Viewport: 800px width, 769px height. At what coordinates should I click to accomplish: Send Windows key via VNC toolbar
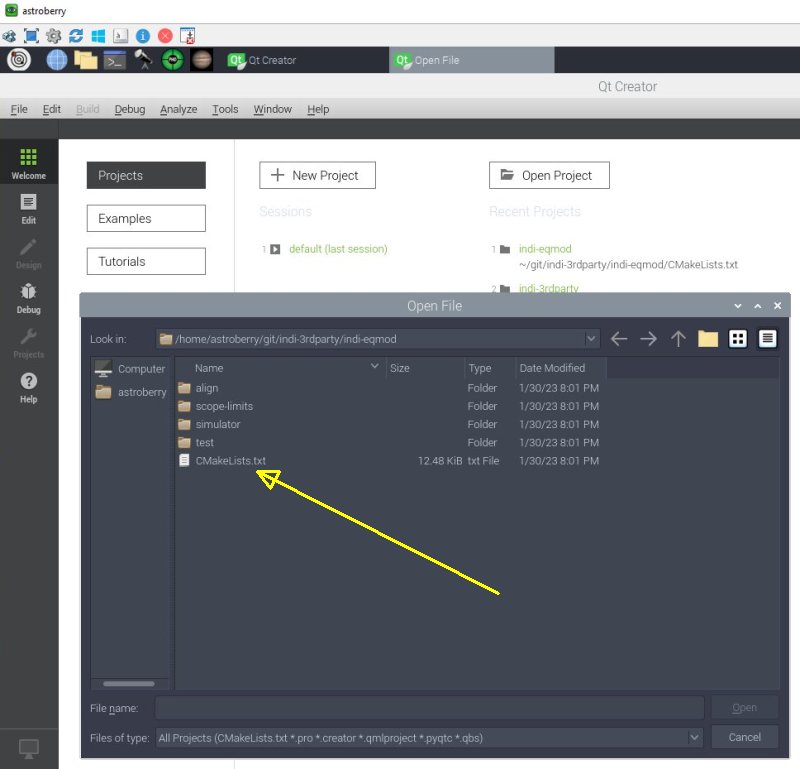[x=98, y=36]
